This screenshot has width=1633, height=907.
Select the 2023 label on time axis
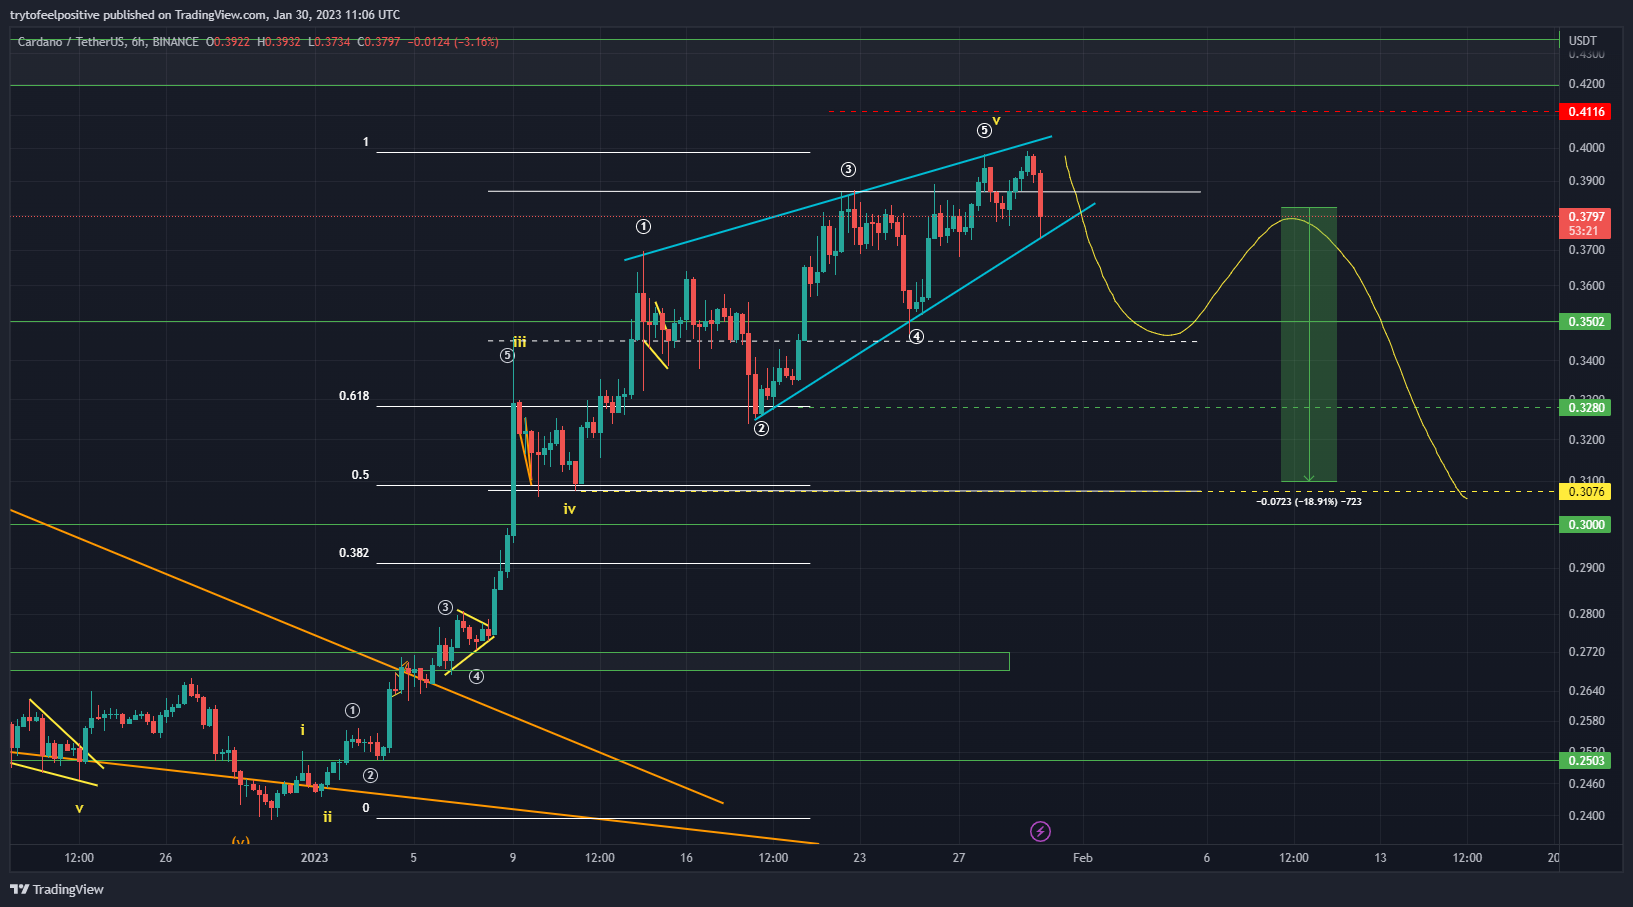pos(314,858)
